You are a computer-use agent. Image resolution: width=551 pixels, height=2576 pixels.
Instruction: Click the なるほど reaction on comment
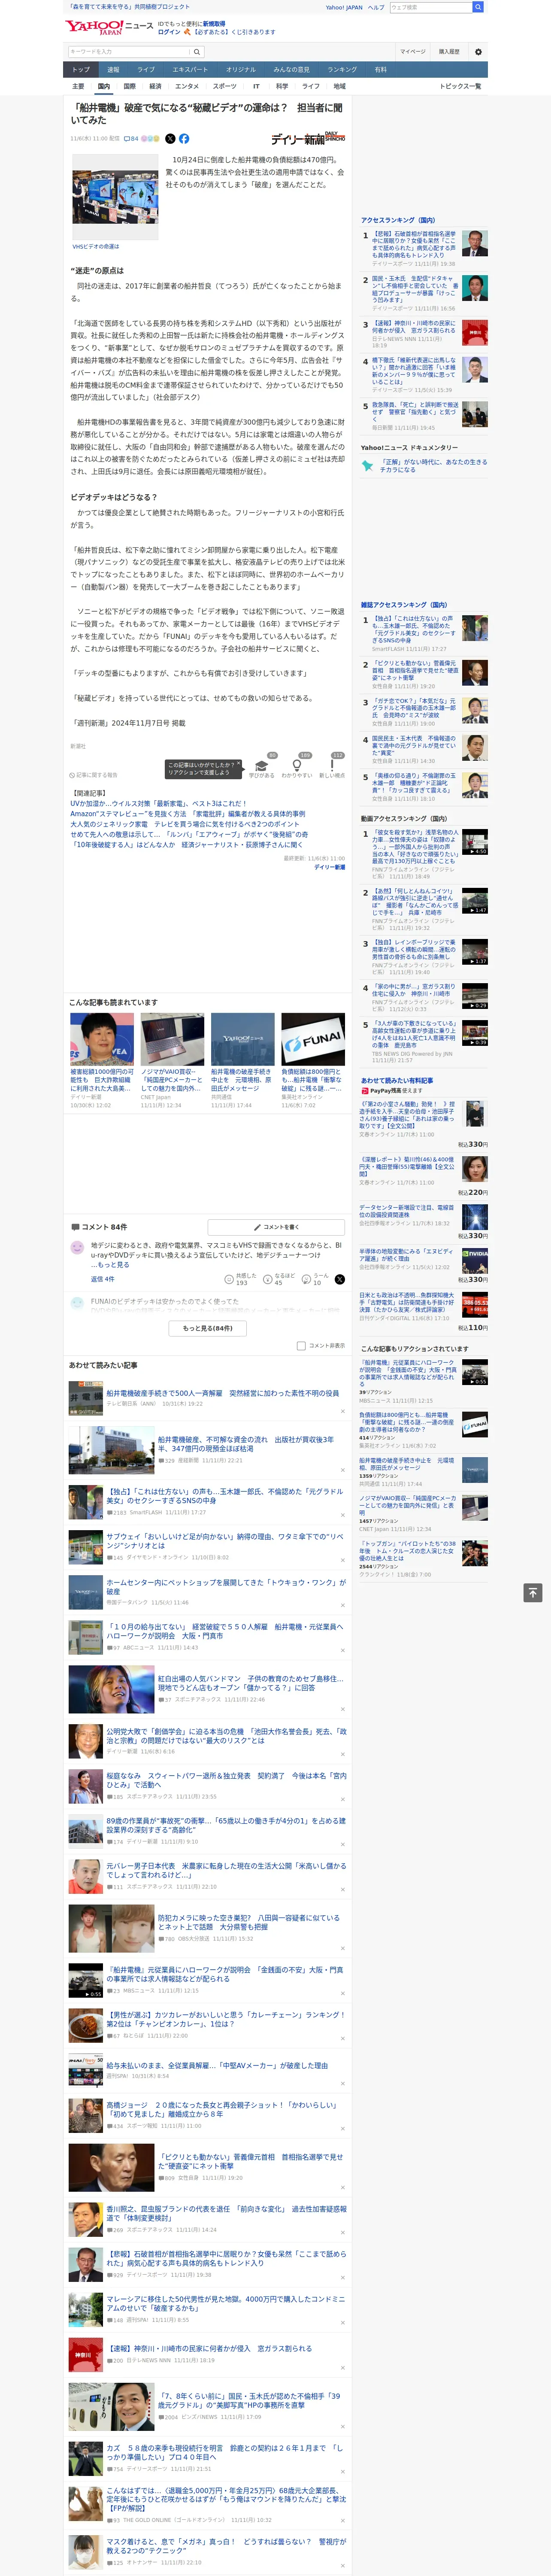tap(279, 1279)
